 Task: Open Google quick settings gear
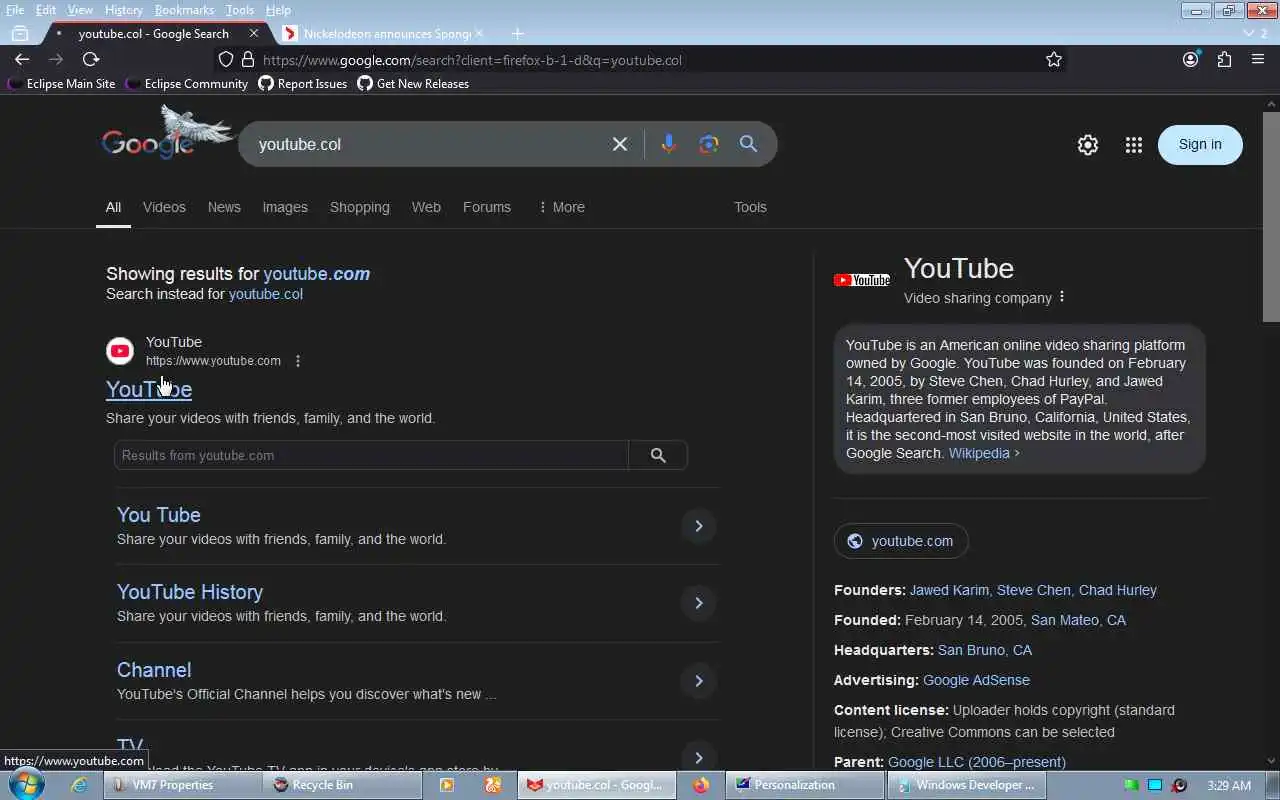click(x=1088, y=145)
